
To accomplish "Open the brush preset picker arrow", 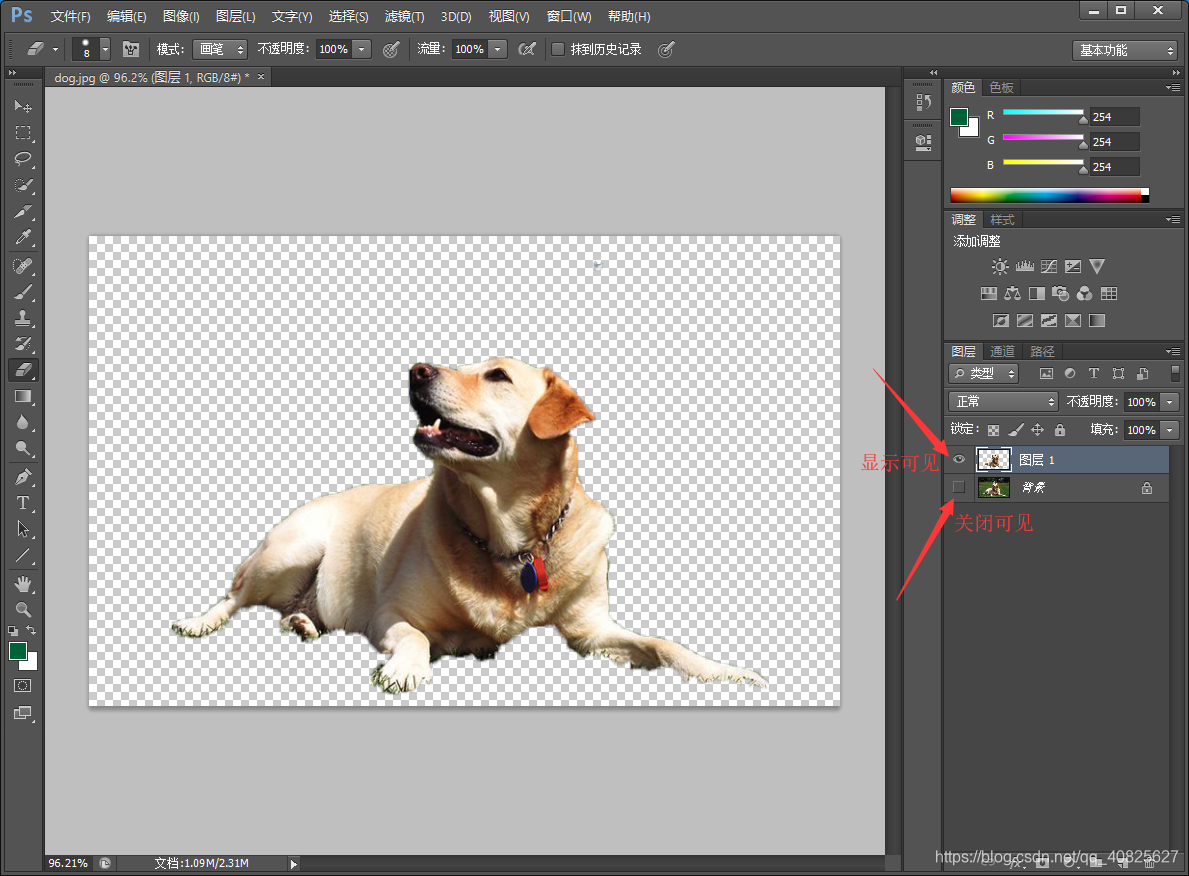I will (x=105, y=49).
